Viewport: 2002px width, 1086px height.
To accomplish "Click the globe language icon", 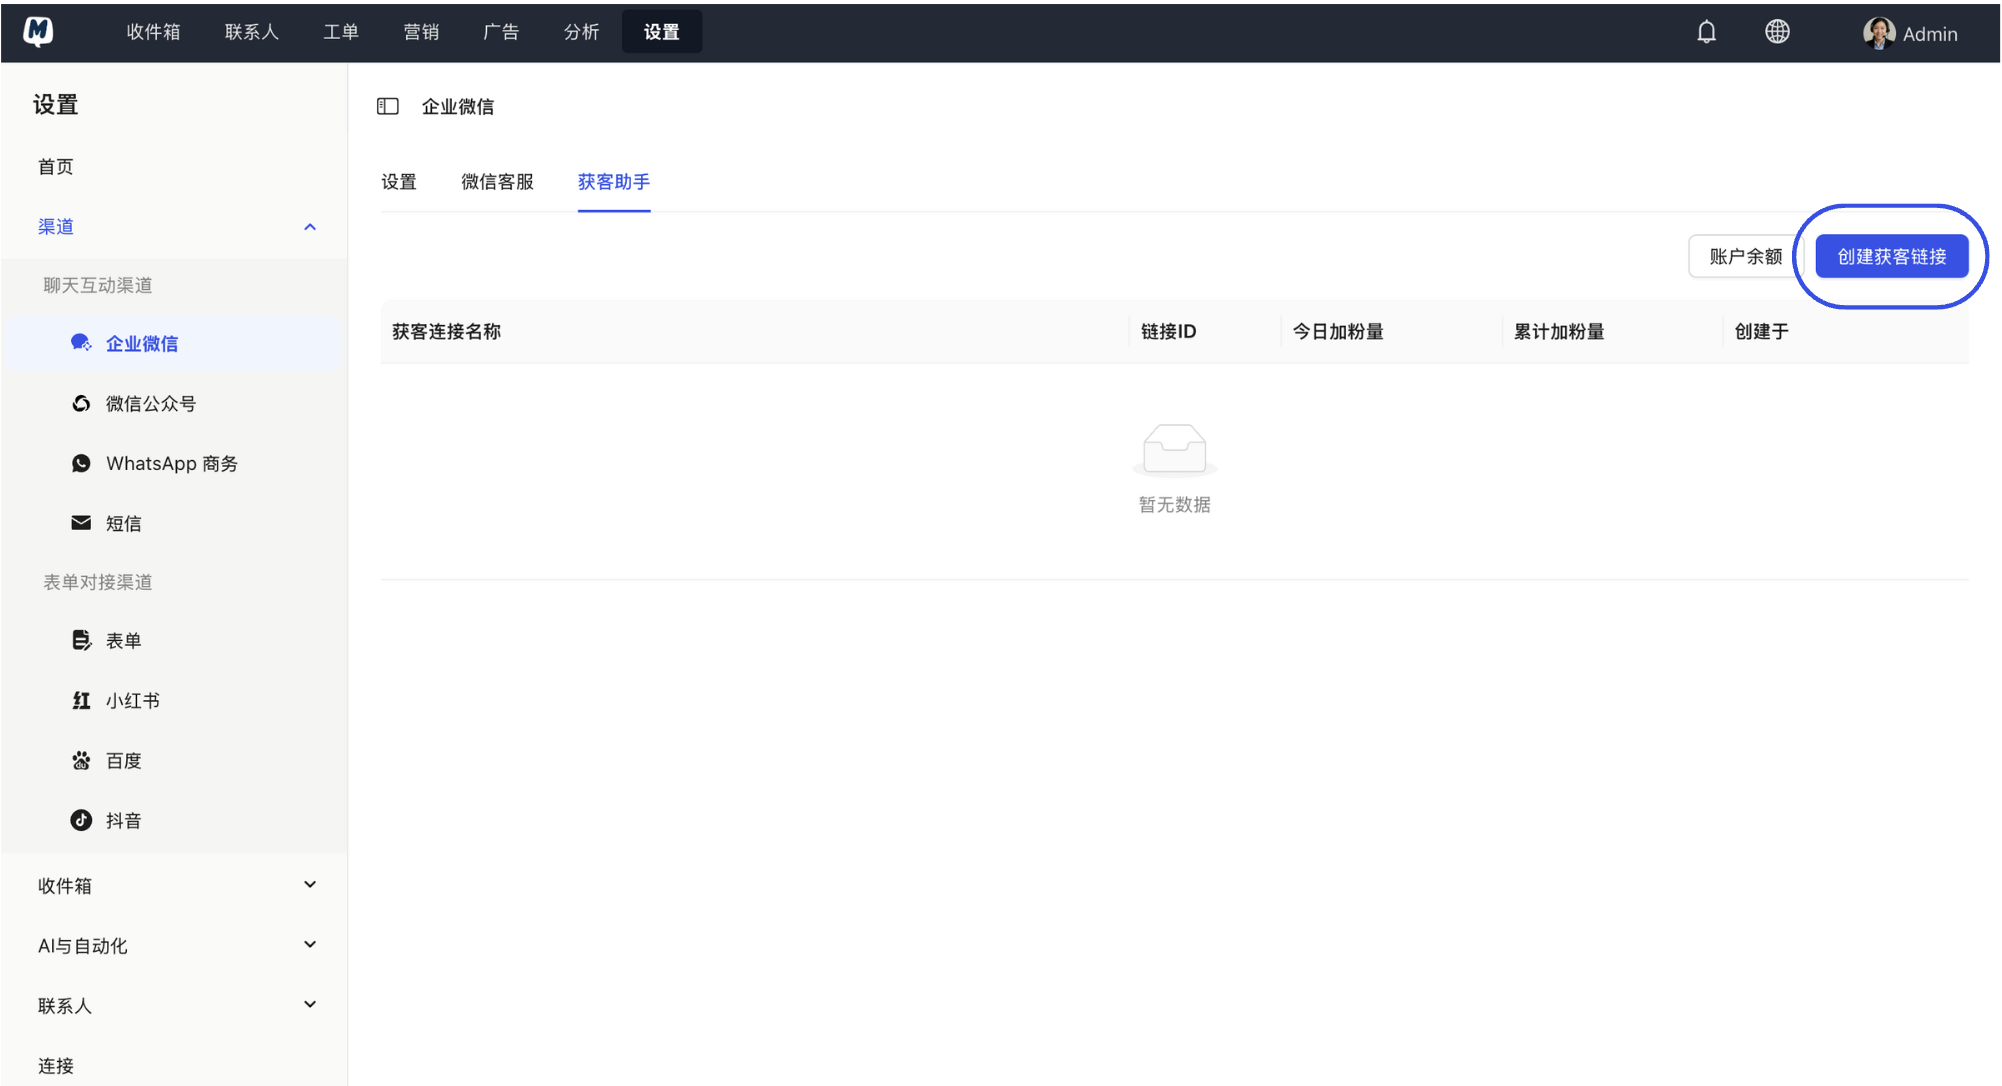I will coord(1777,31).
